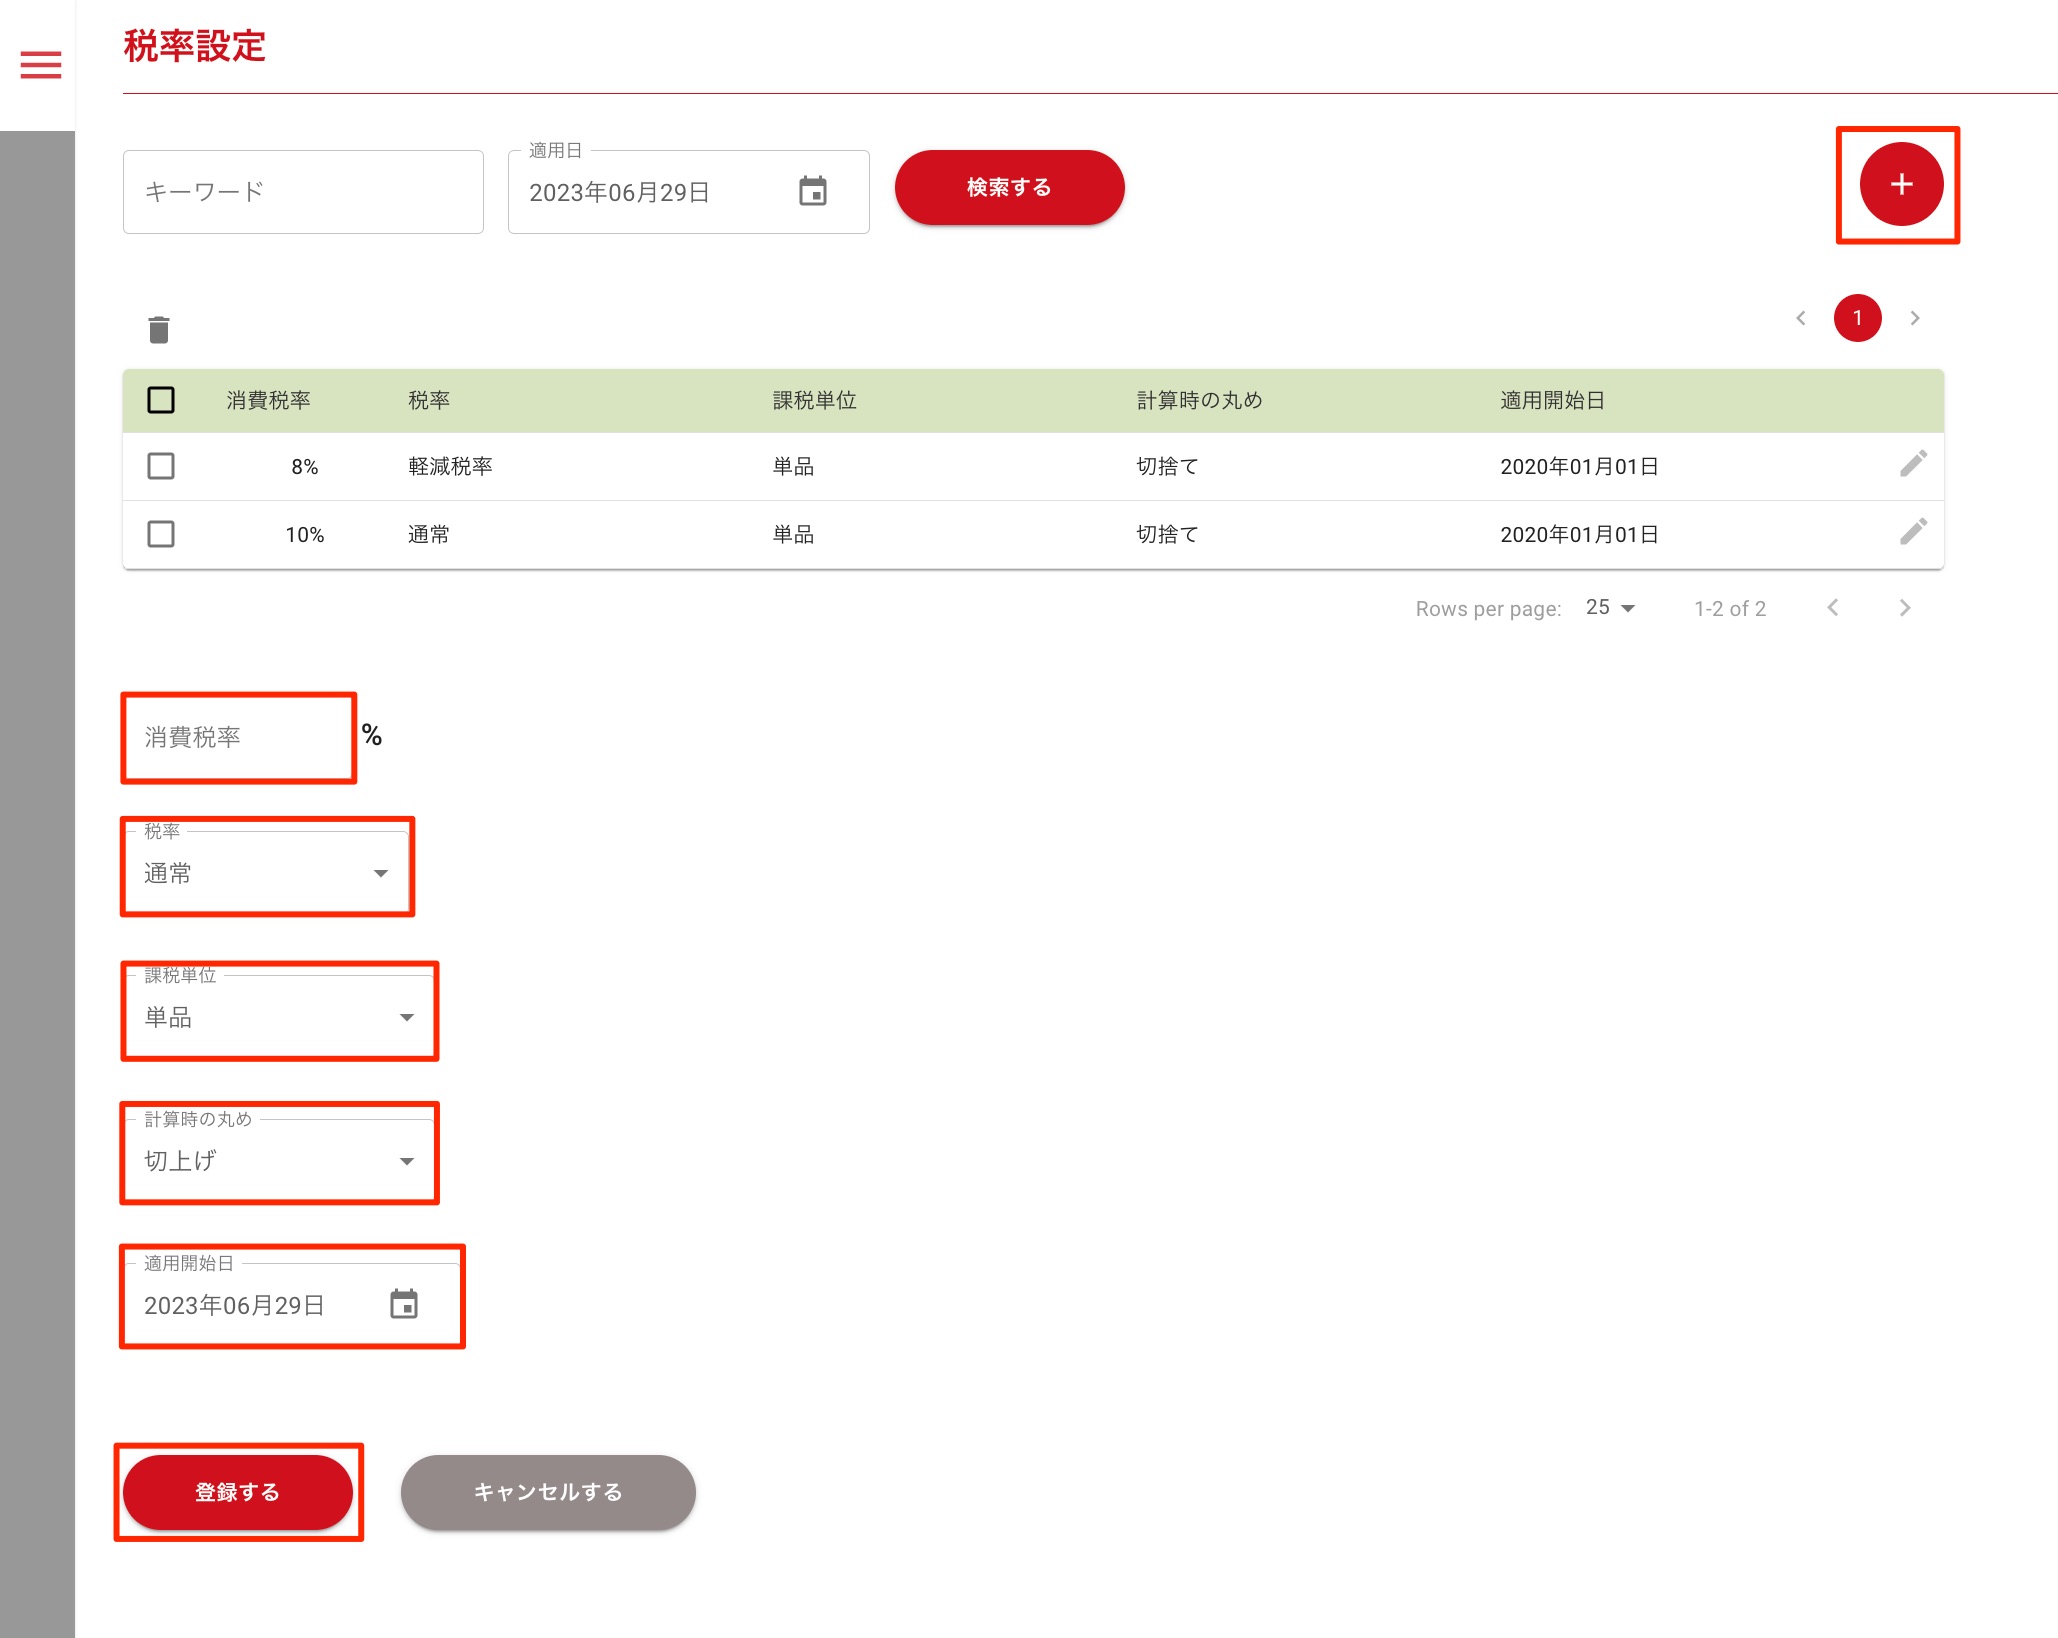Edit the 10% 通常 row pencil icon
This screenshot has height=1638, width=2058.
(1912, 532)
